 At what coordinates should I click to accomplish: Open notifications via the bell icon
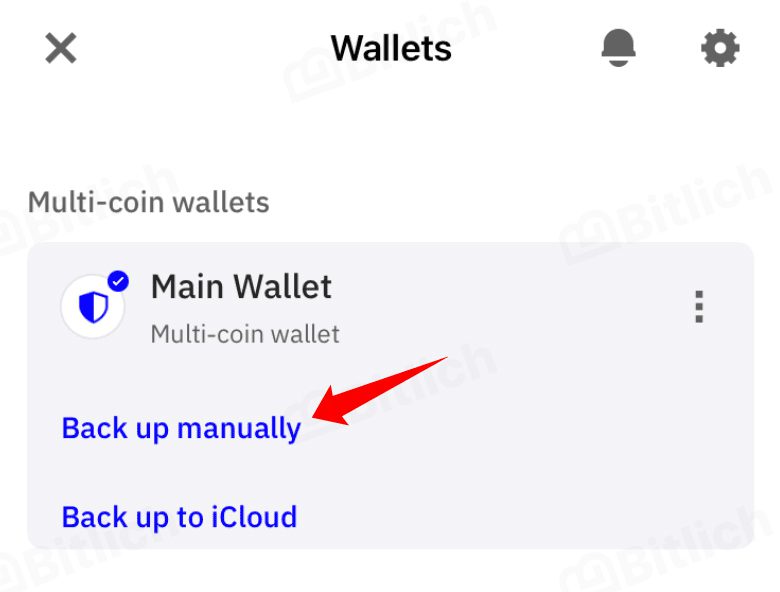click(x=618, y=48)
